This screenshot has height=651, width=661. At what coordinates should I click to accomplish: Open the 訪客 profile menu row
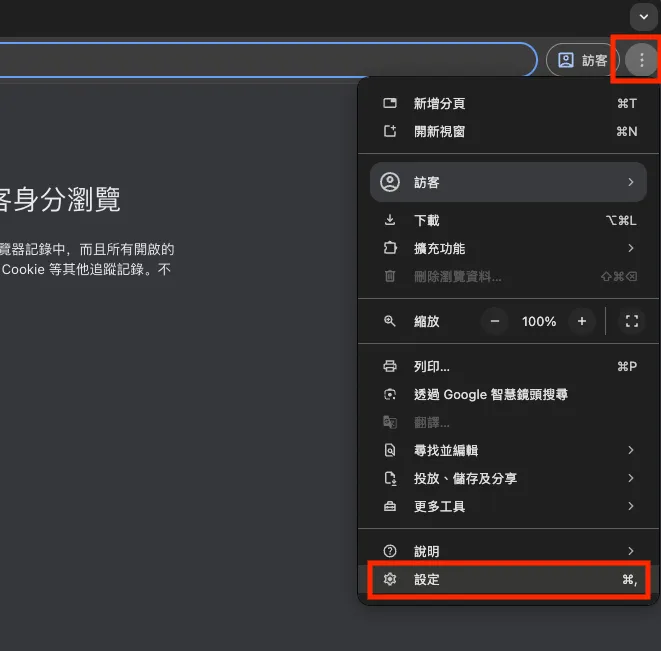pyautogui.click(x=508, y=182)
